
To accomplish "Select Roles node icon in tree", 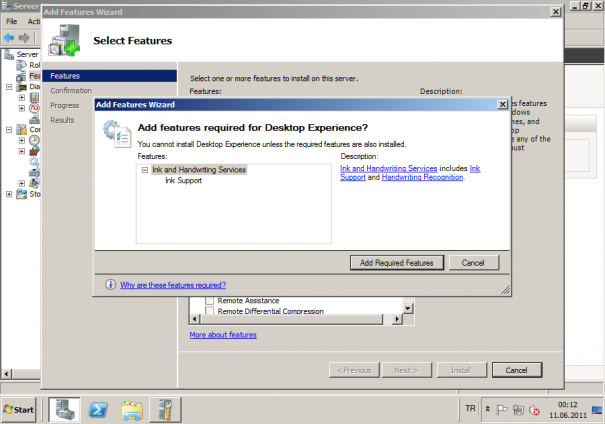I will 22,65.
